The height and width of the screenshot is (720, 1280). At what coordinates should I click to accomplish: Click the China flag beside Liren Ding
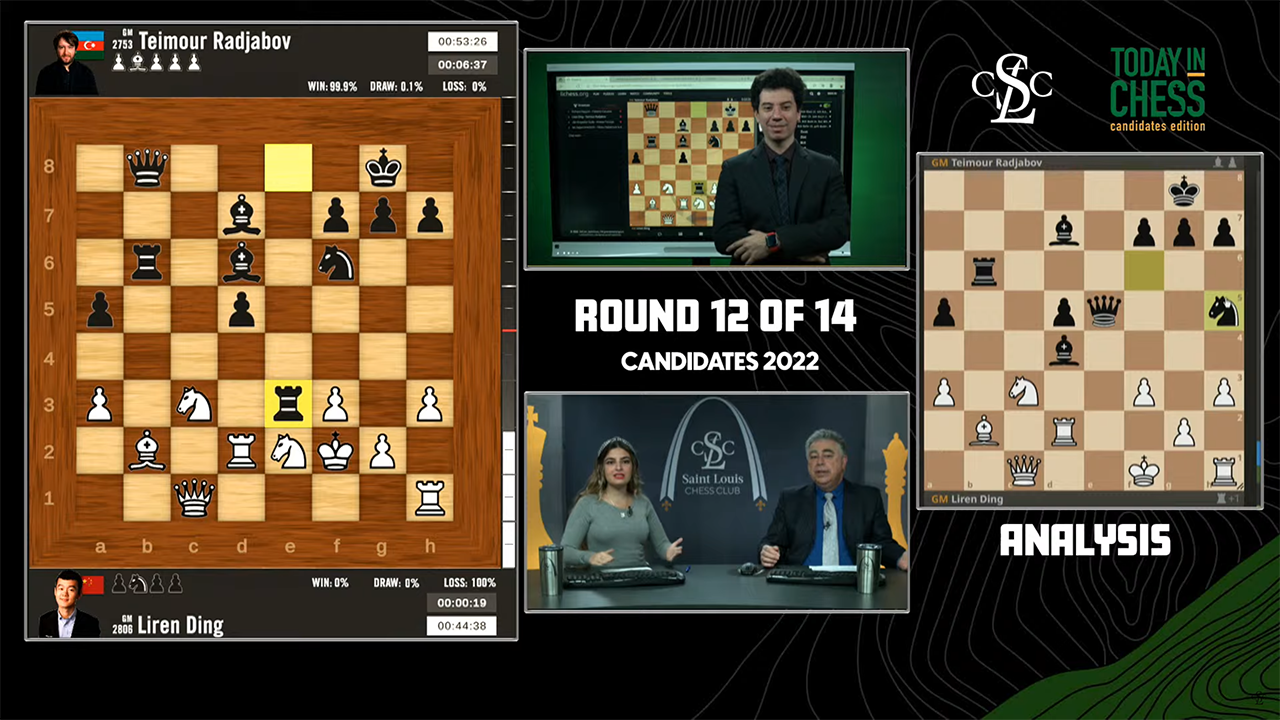pyautogui.click(x=93, y=584)
